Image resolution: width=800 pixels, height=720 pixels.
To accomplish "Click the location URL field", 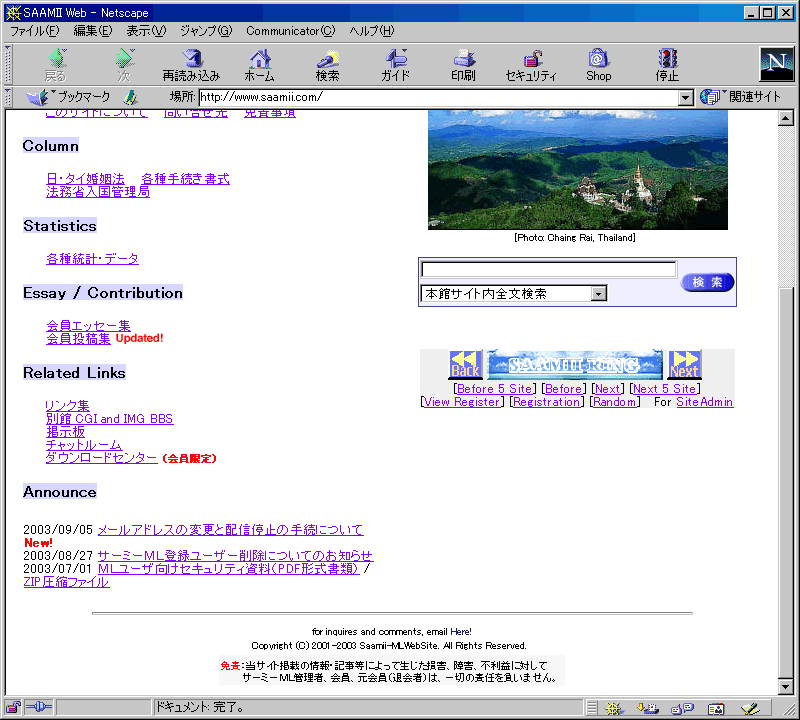I will click(439, 97).
